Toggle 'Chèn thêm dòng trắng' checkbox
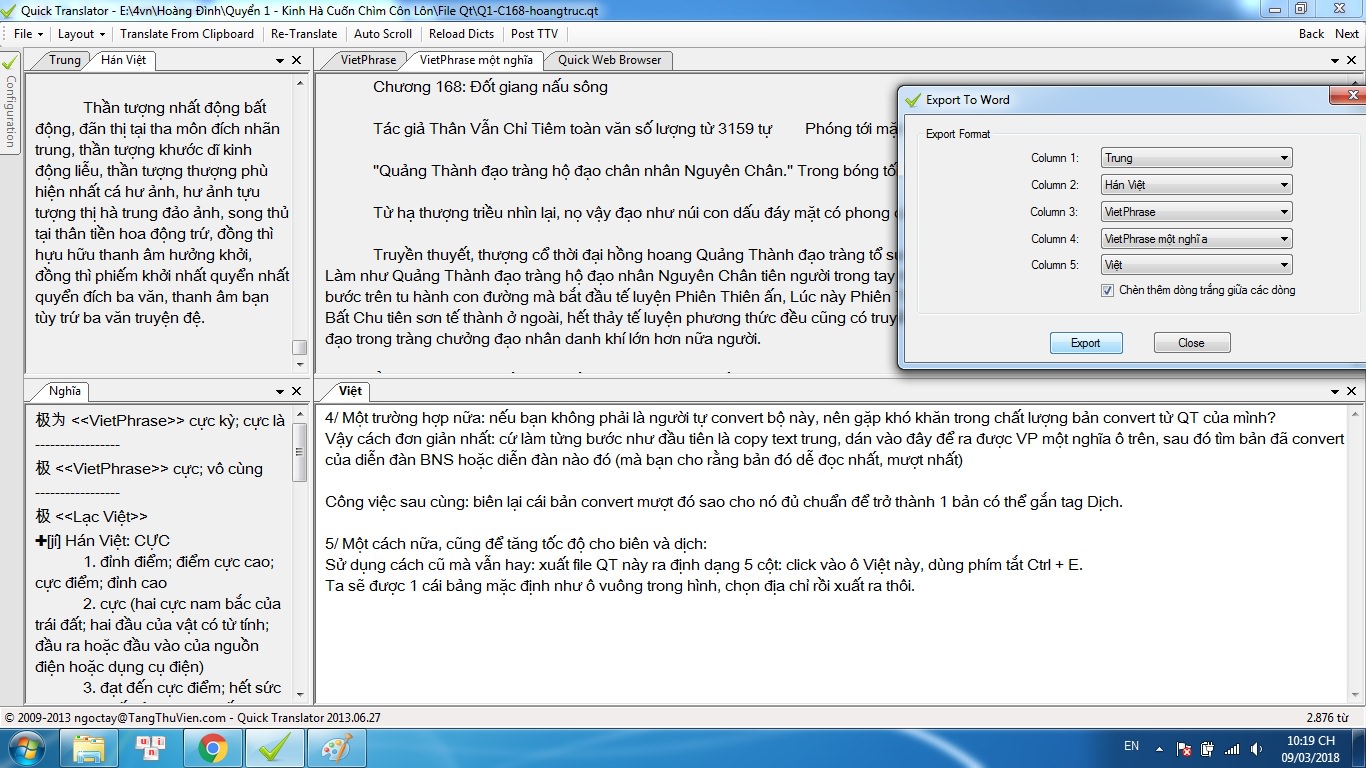Viewport: 1366px width, 768px height. 1107,290
